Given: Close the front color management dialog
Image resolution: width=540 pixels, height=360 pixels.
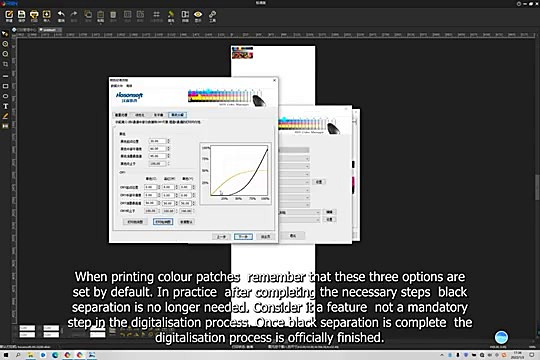Looking at the screenshot, I should [274, 80].
